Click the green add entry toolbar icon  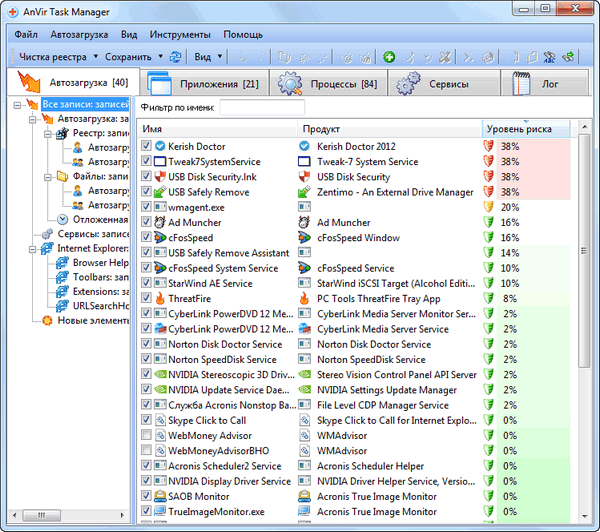click(x=389, y=57)
